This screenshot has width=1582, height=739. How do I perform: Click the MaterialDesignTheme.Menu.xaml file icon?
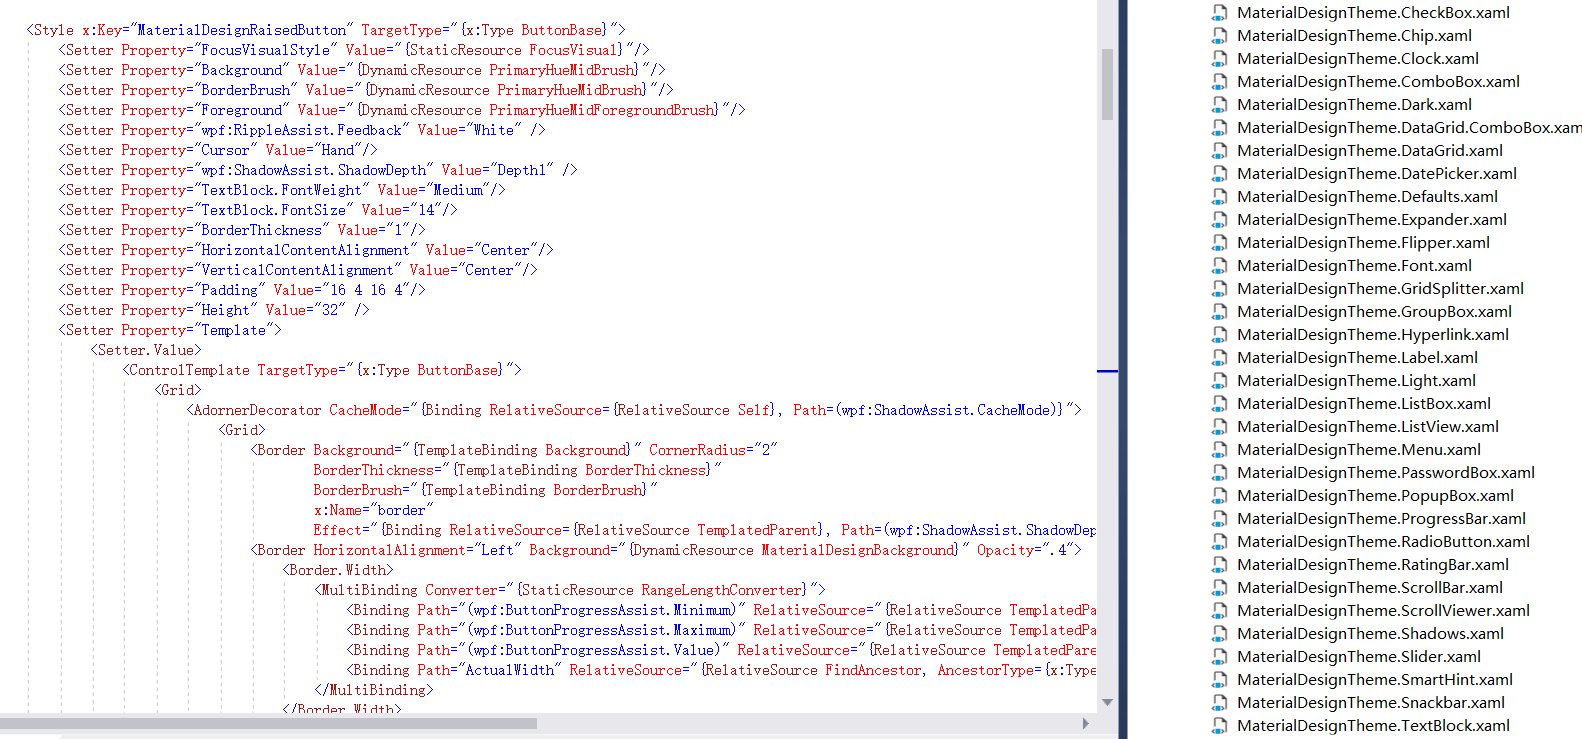tap(1219, 450)
